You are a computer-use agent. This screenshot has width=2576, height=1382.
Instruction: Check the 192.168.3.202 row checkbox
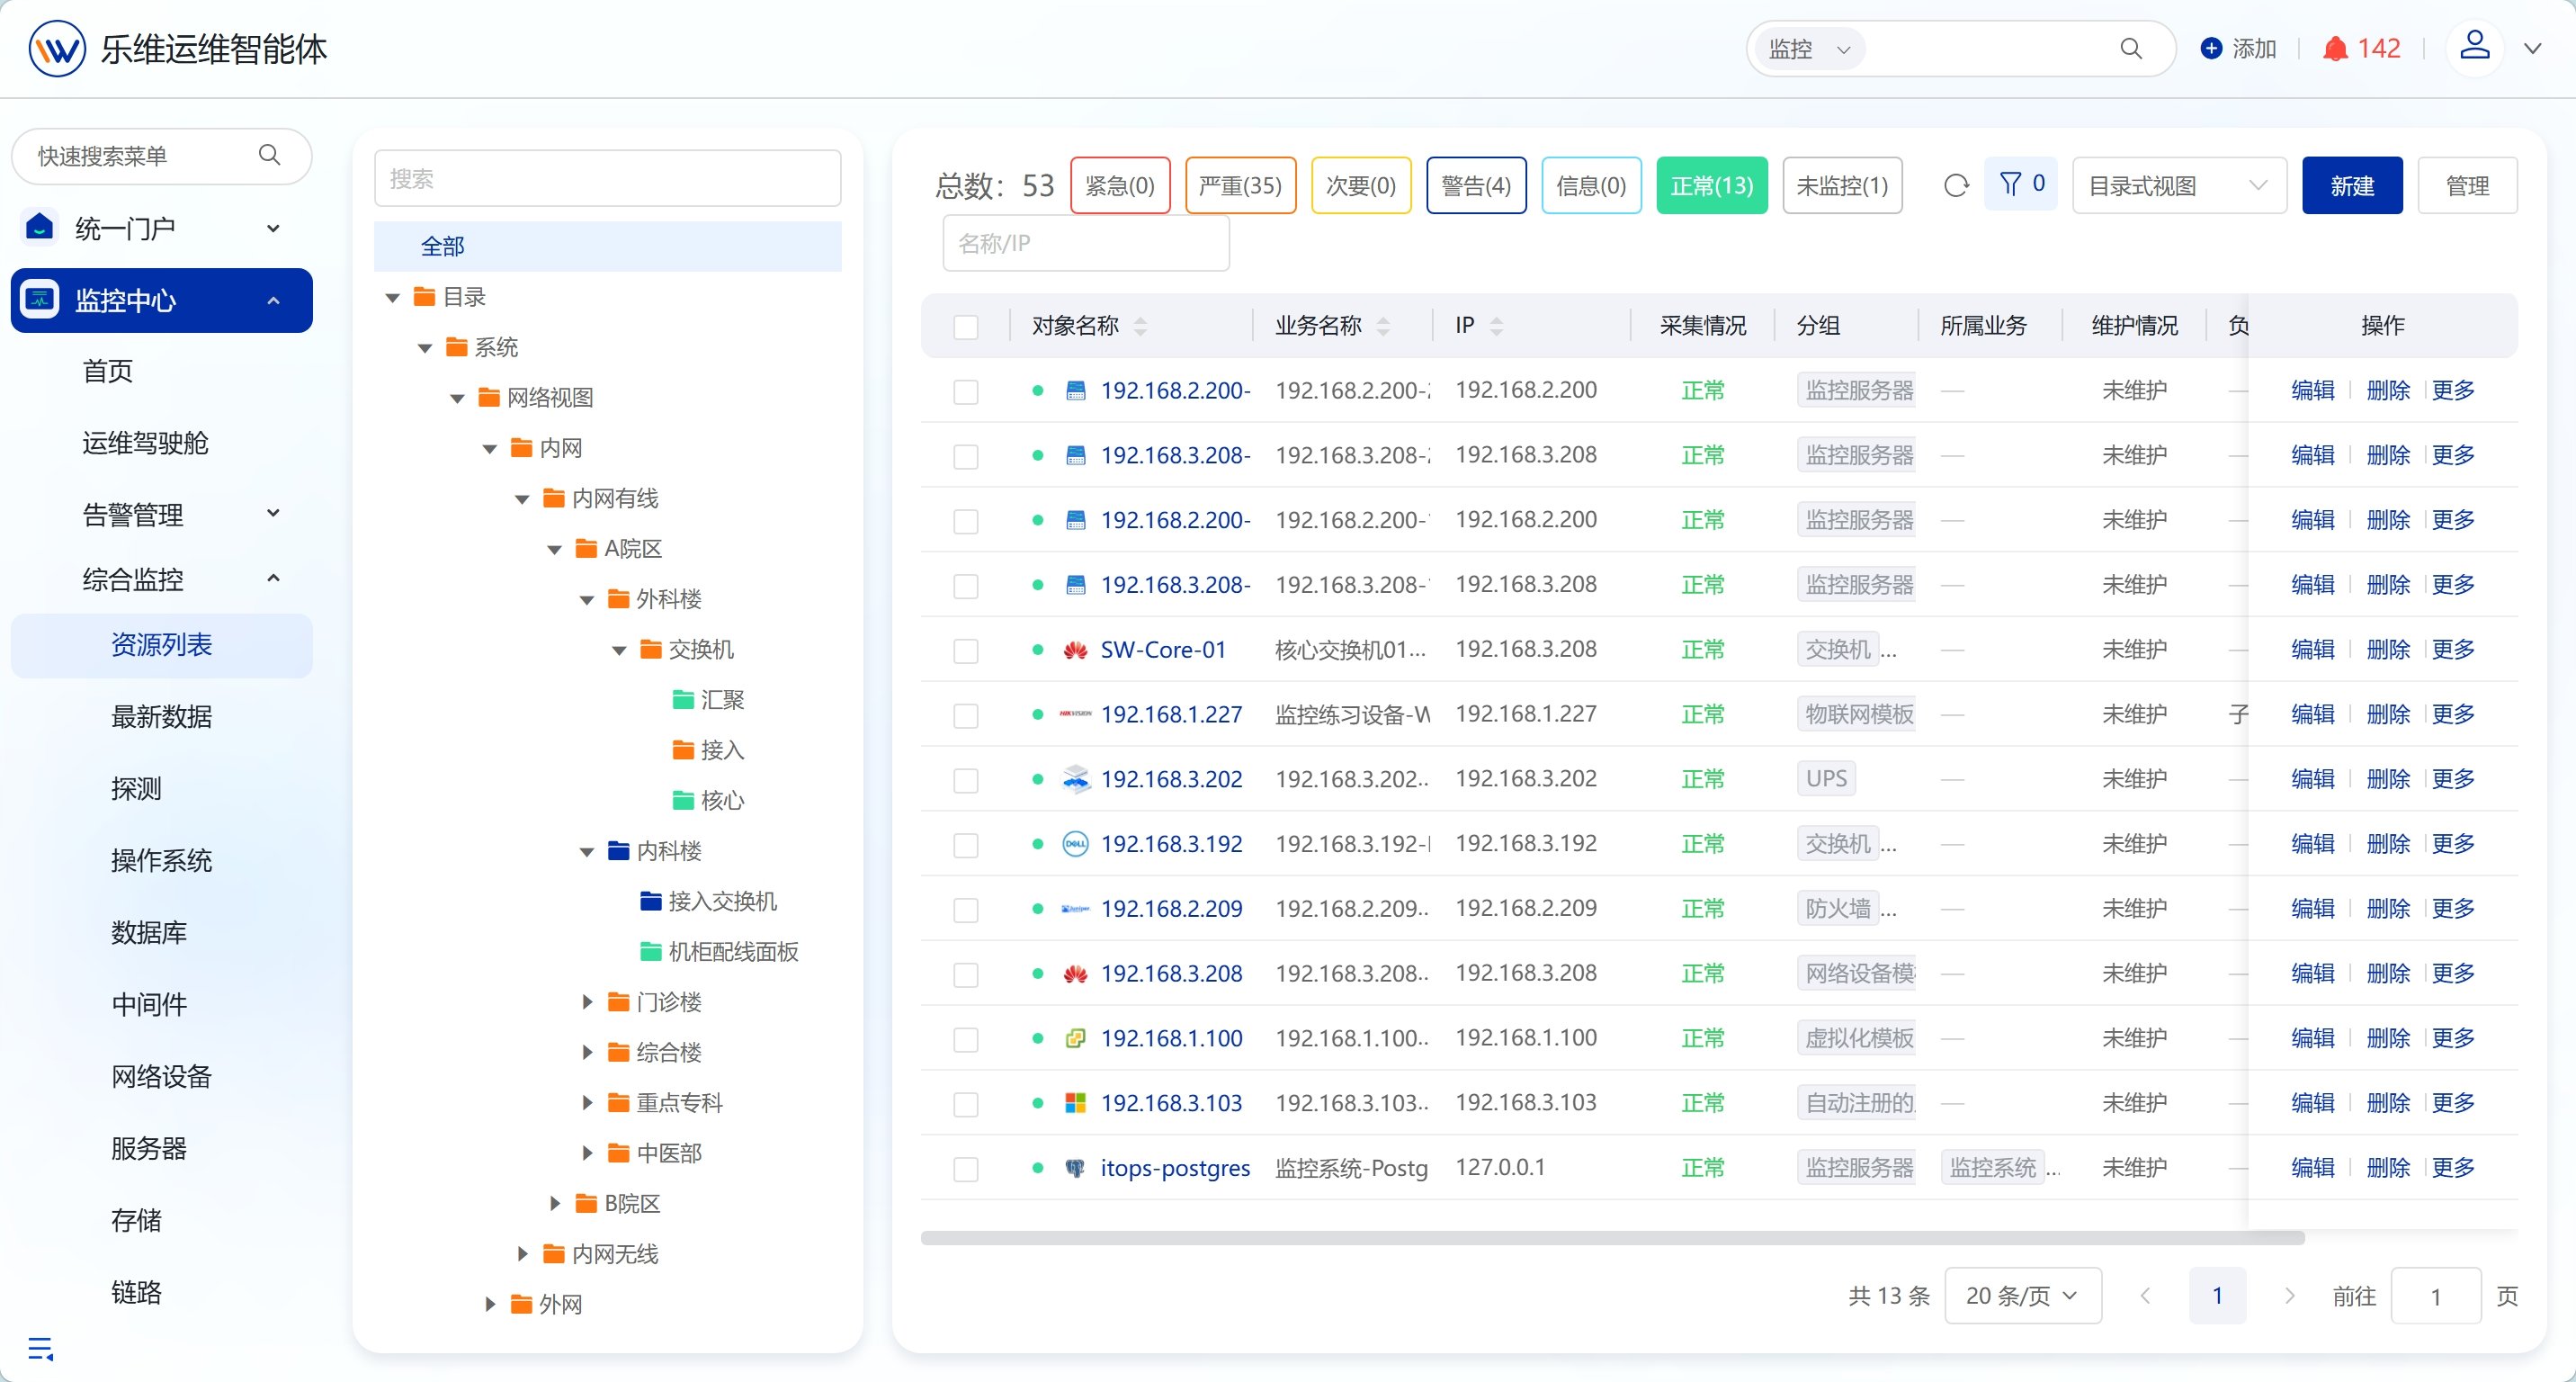(x=966, y=781)
